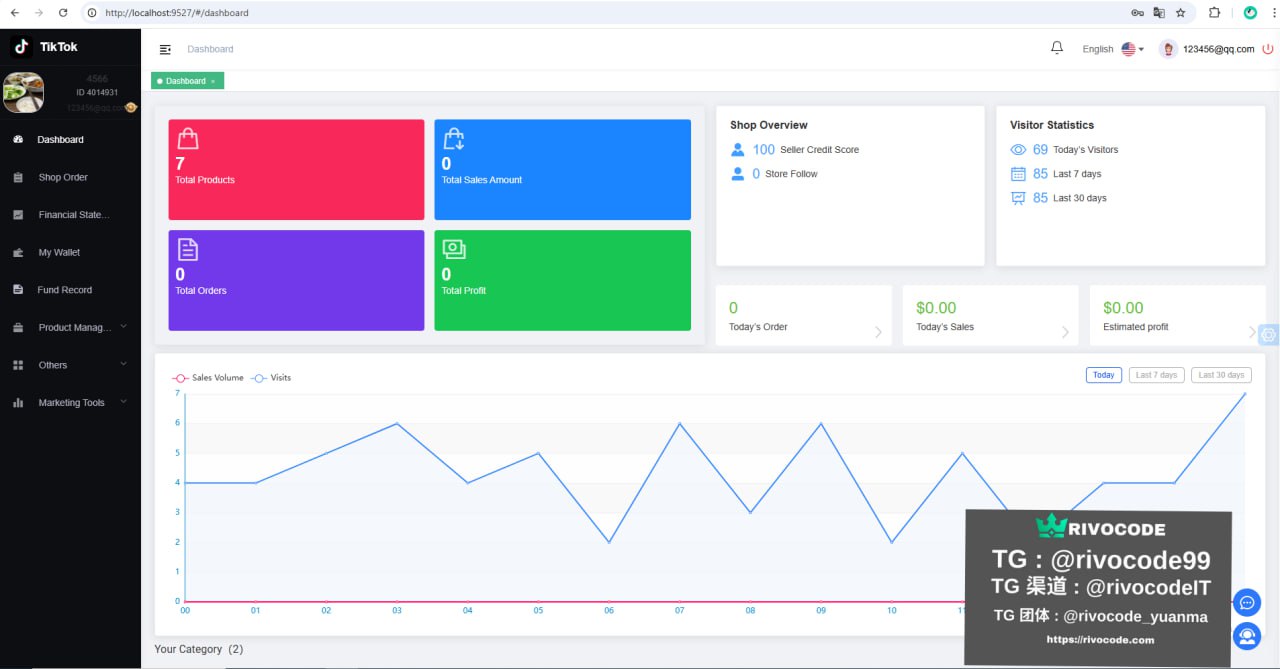Select the Last 30 days button
The image size is (1280, 669).
tap(1221, 375)
